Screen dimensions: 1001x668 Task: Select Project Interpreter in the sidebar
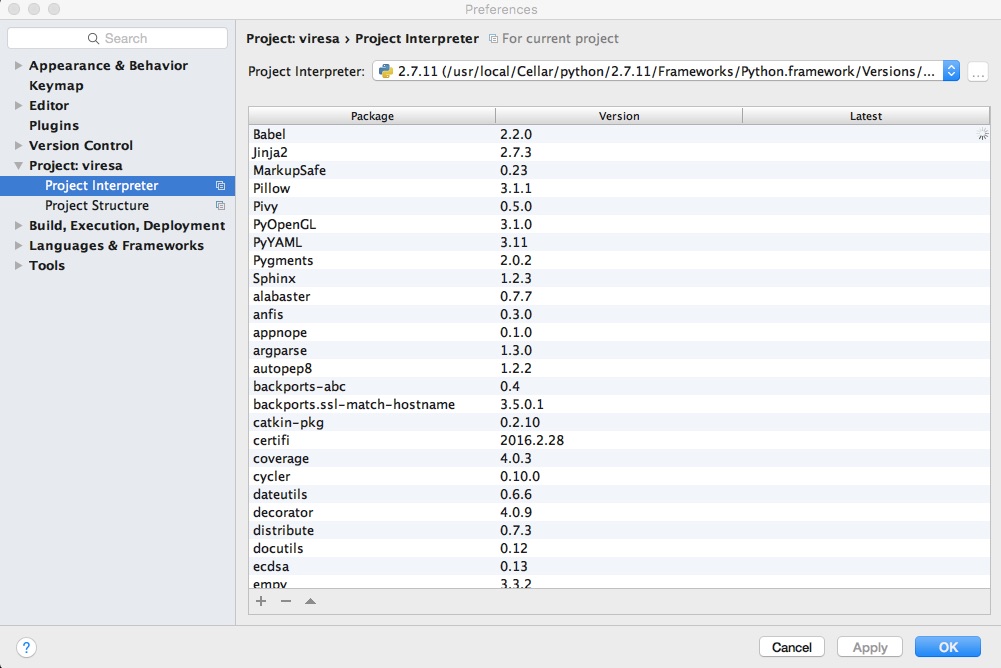(x=117, y=186)
